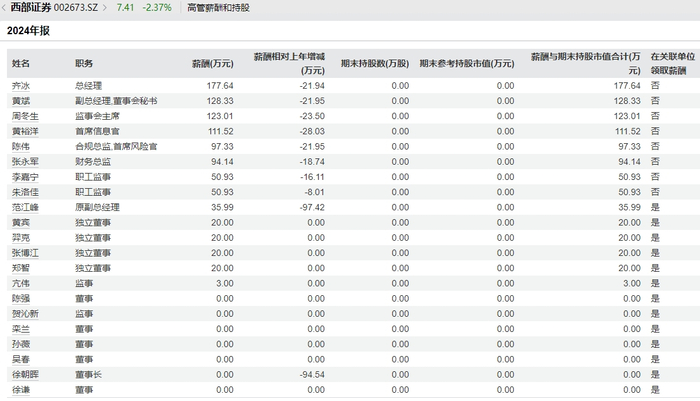Click the -2.37% price change in header
This screenshot has width=700, height=401.
pyautogui.click(x=157, y=8)
